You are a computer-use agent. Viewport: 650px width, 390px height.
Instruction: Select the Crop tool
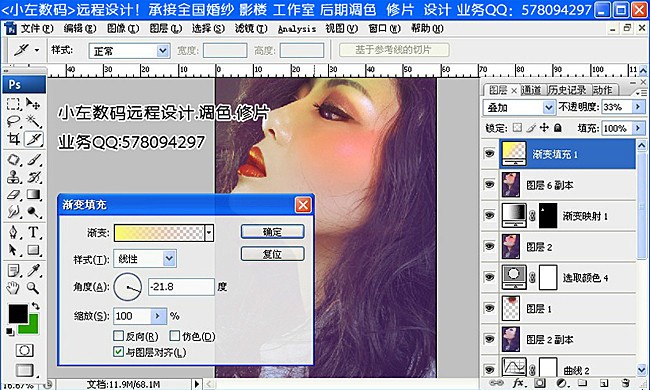click(x=13, y=138)
